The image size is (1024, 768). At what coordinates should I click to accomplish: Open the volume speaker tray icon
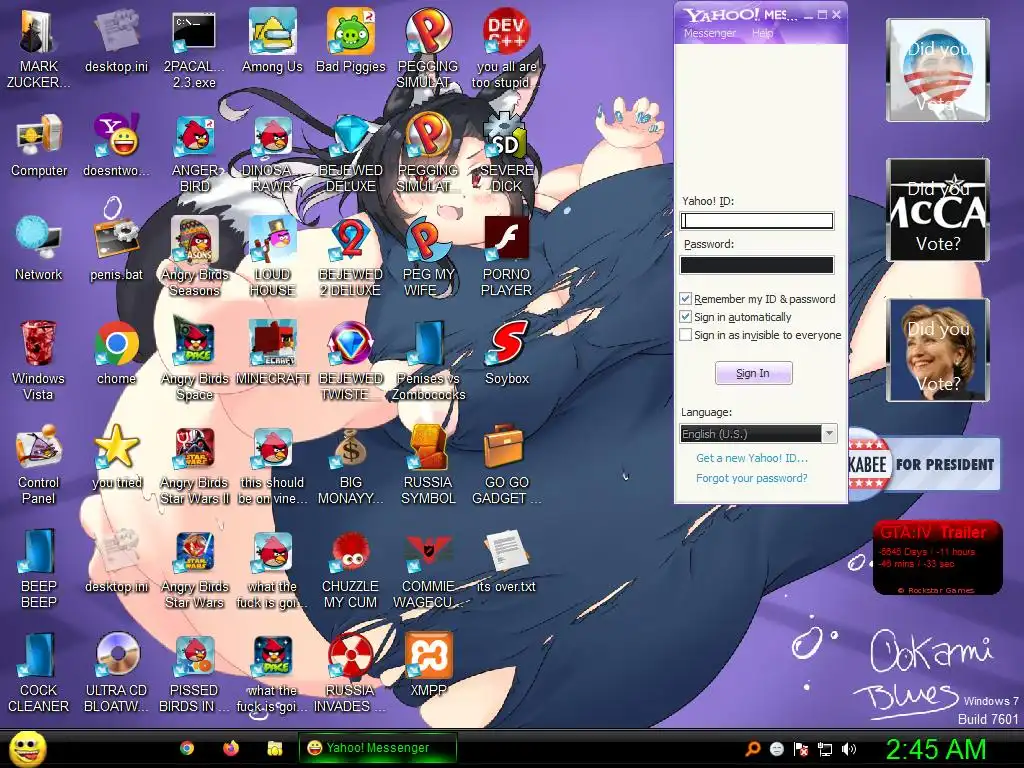pos(849,748)
